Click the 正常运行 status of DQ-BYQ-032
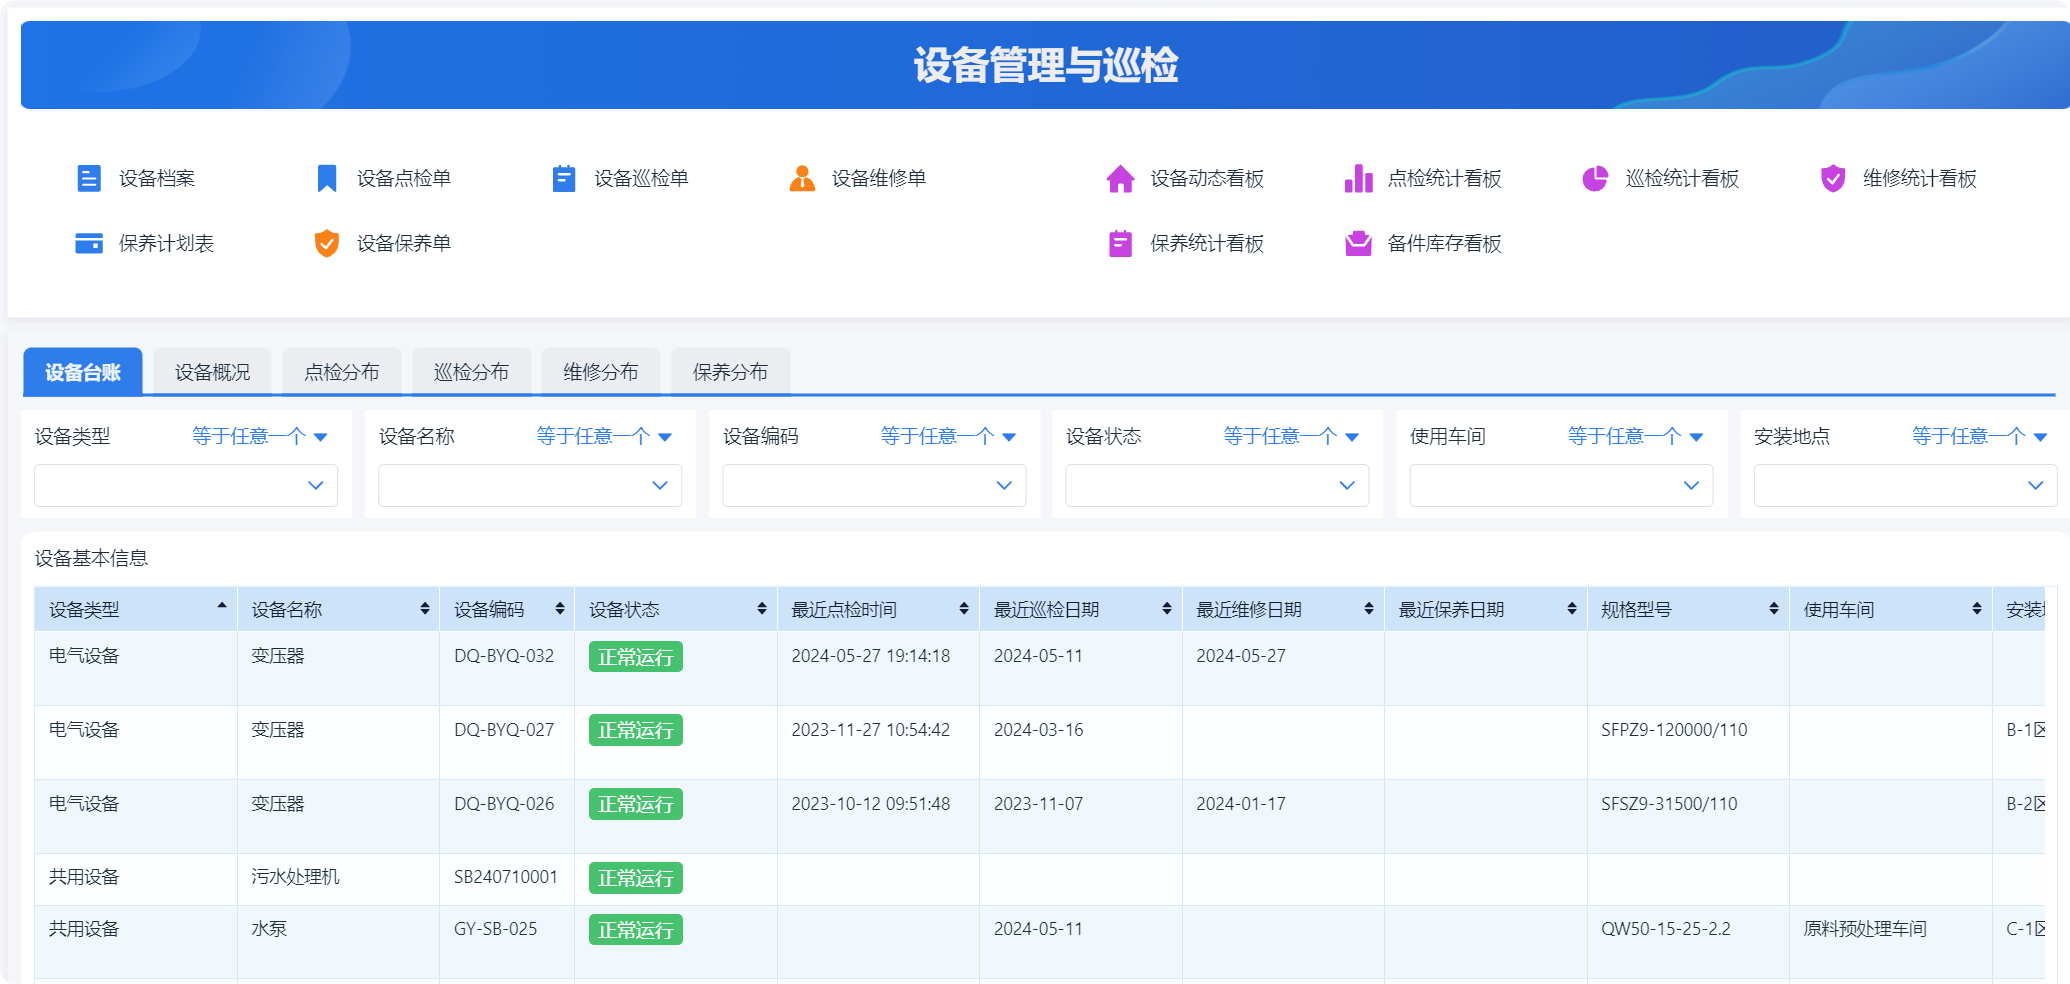The height and width of the screenshot is (984, 2070). 636,657
